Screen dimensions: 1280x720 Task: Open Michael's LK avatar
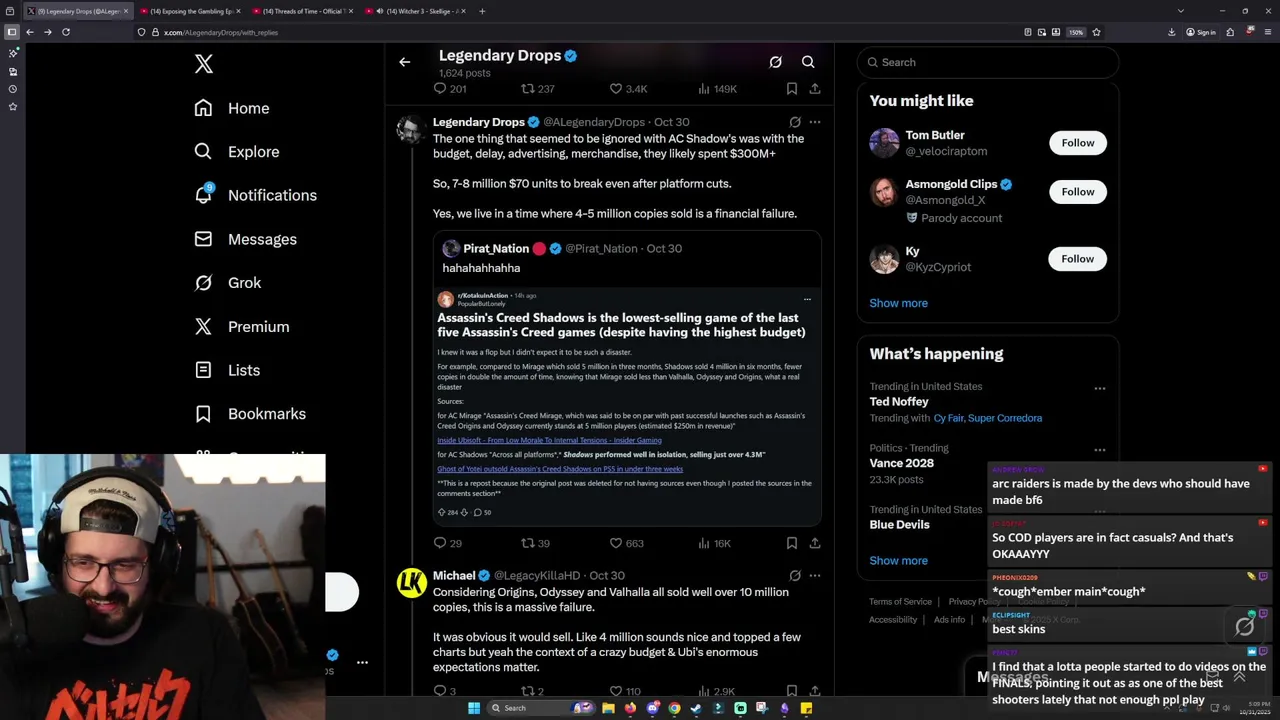point(411,583)
